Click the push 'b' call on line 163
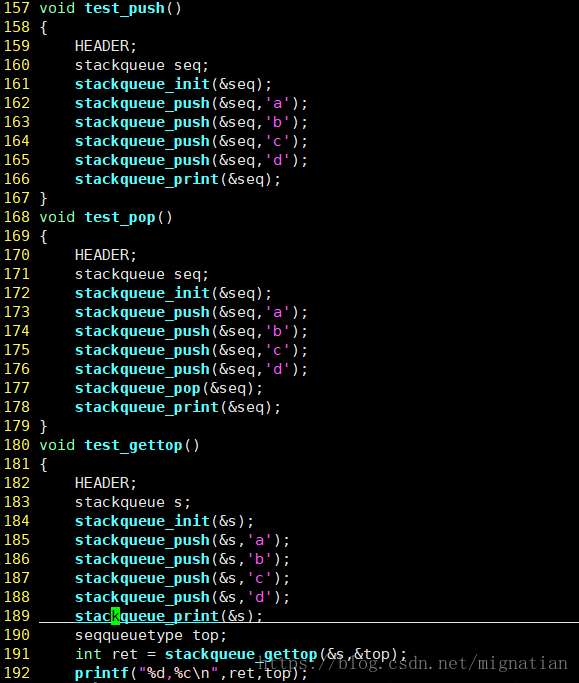This screenshot has width=579, height=683. point(191,122)
